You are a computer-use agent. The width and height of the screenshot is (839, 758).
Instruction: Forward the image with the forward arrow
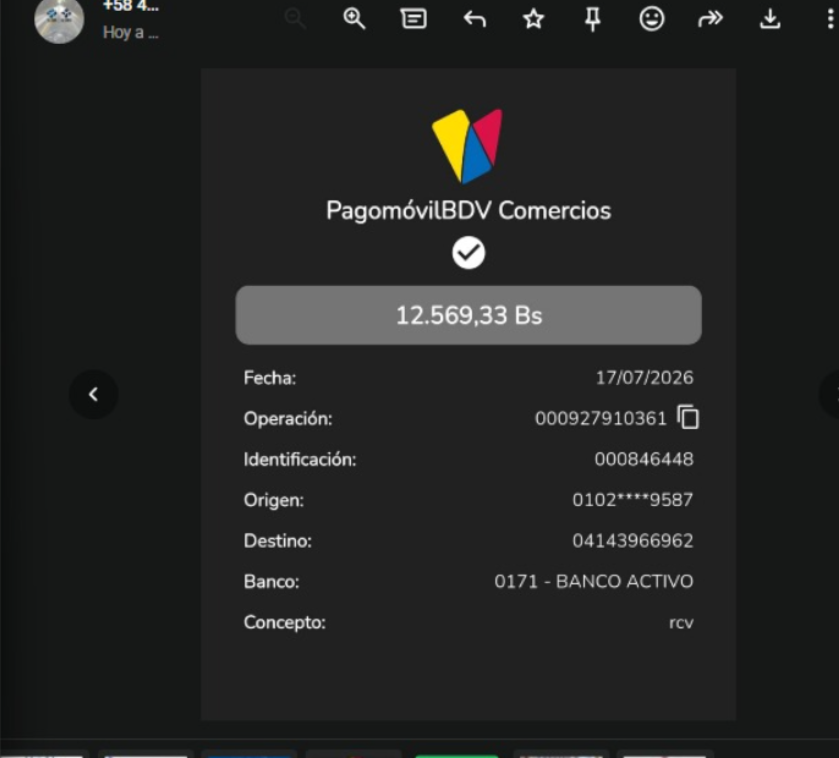coord(711,19)
